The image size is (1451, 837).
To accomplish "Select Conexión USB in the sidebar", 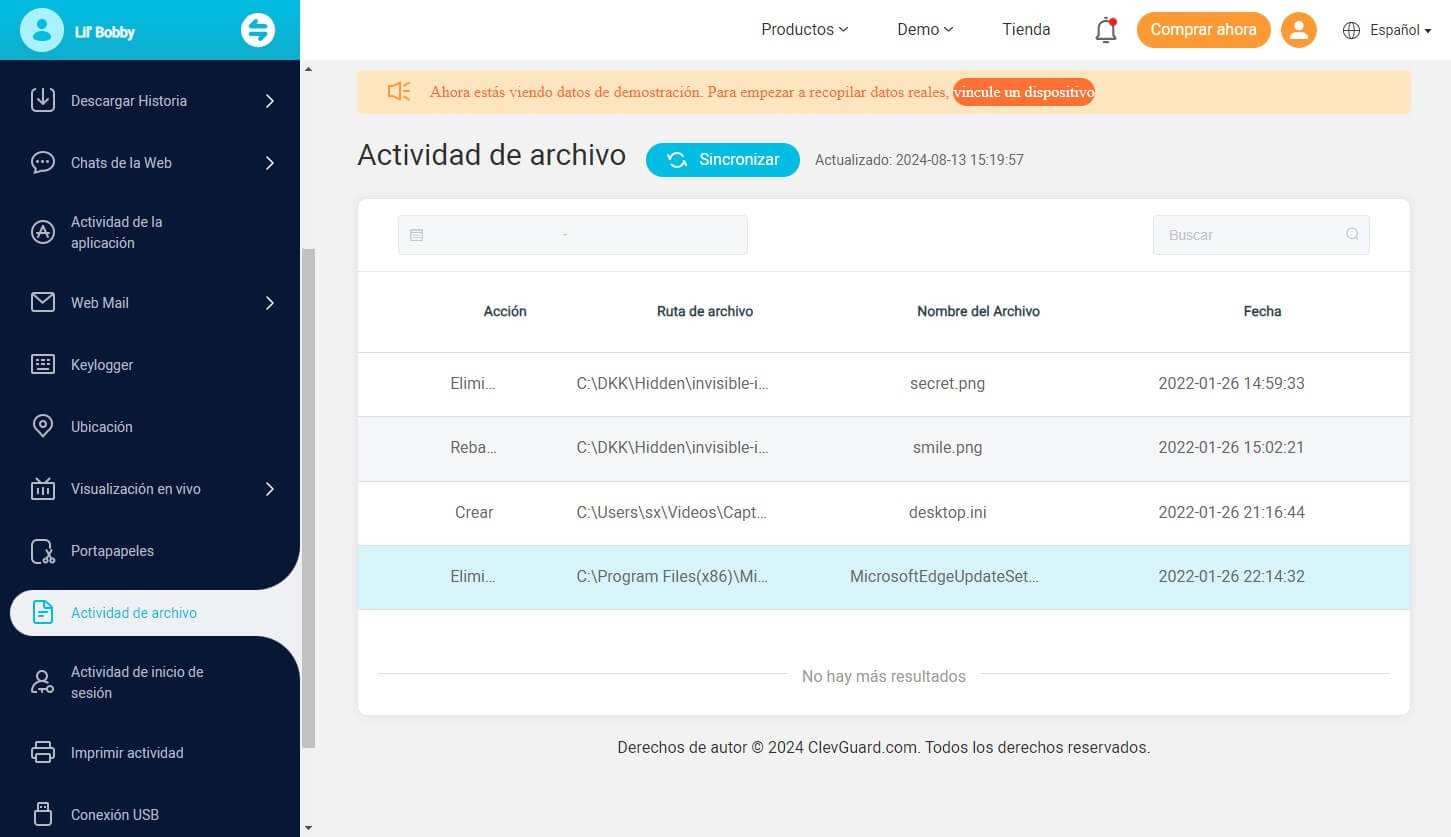I will tap(115, 815).
